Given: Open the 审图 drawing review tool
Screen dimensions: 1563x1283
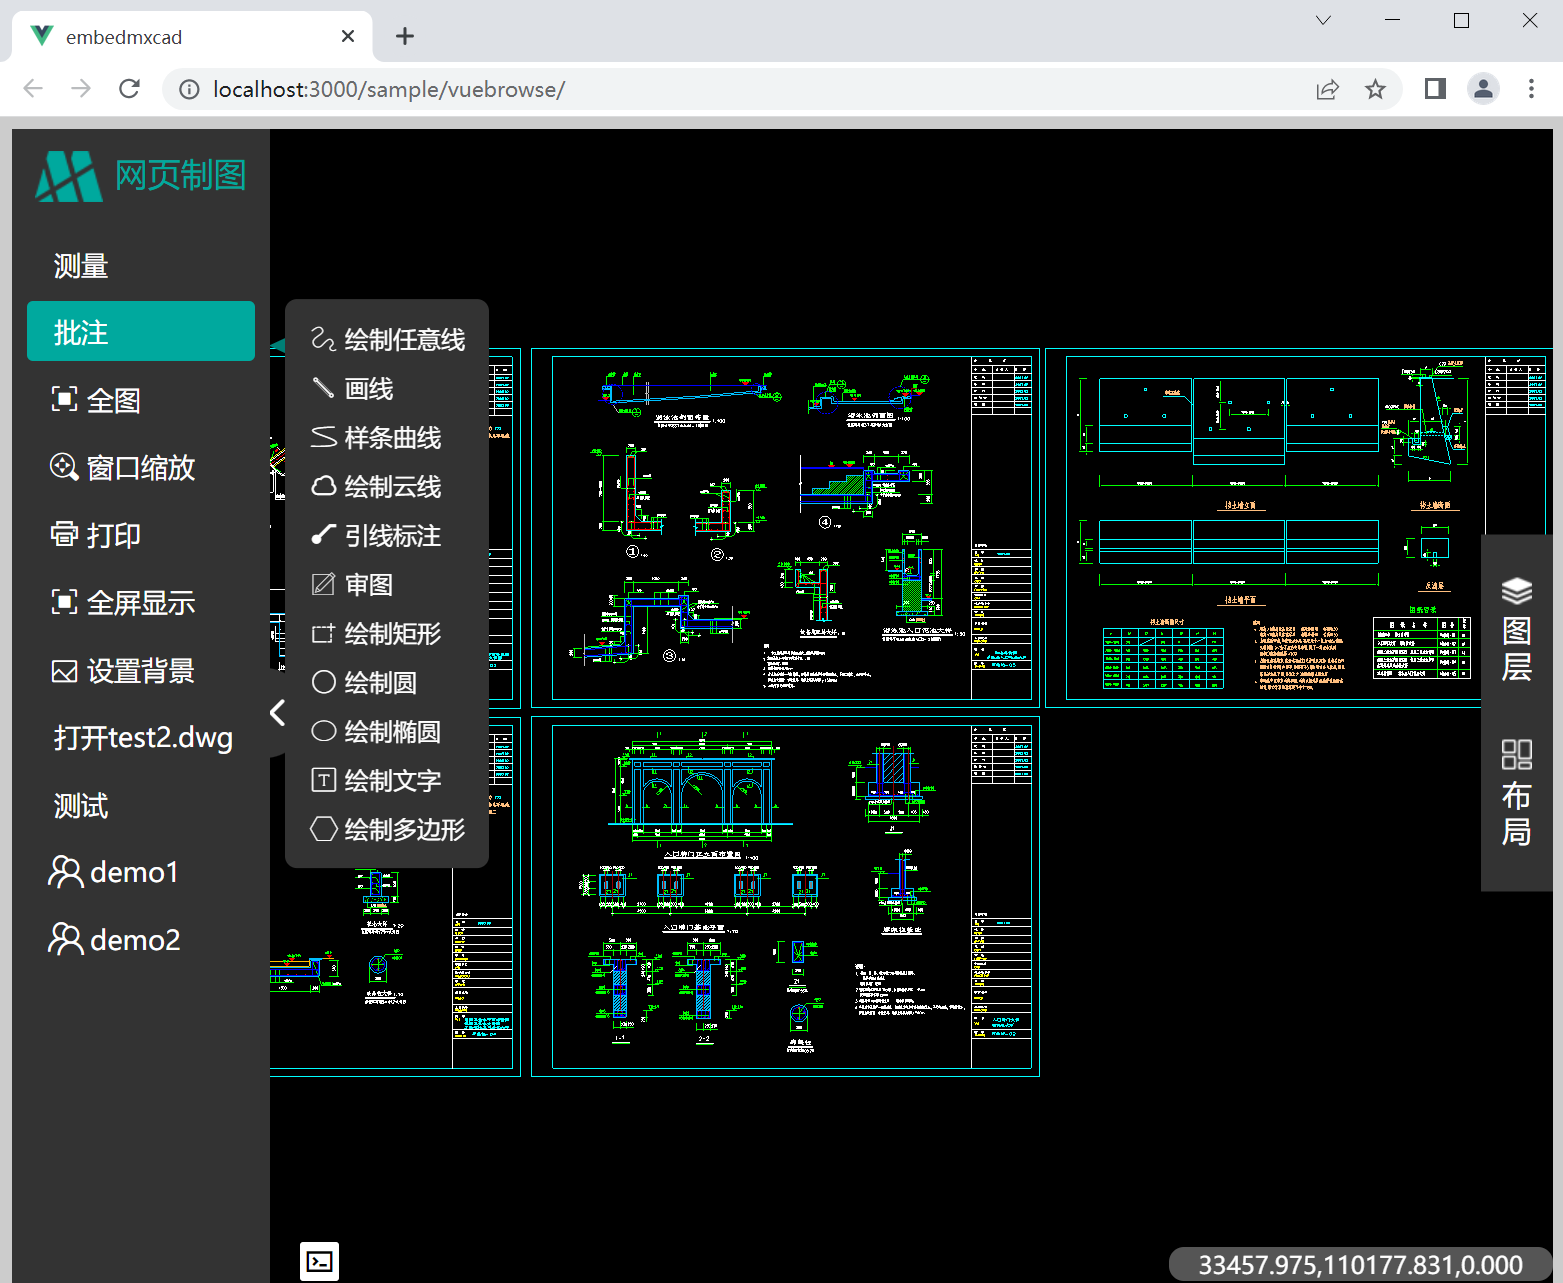Looking at the screenshot, I should click(369, 585).
